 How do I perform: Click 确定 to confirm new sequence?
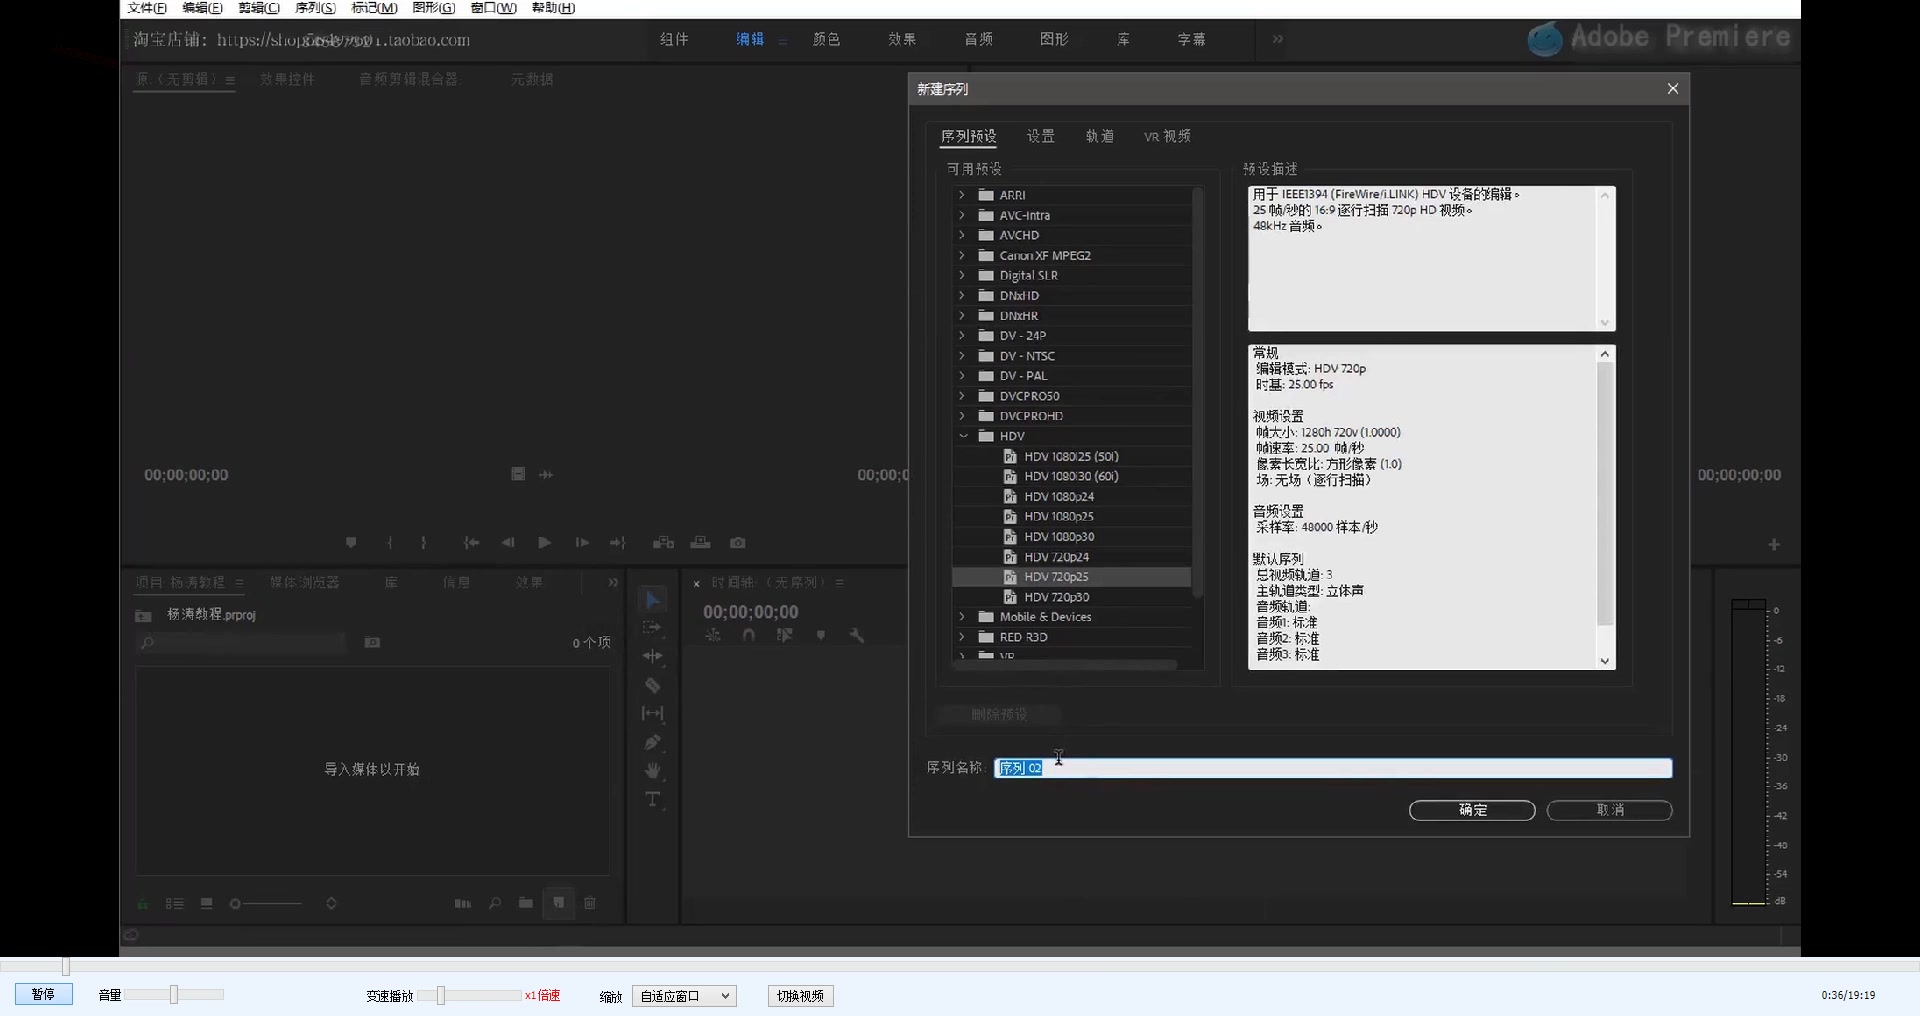1472,810
